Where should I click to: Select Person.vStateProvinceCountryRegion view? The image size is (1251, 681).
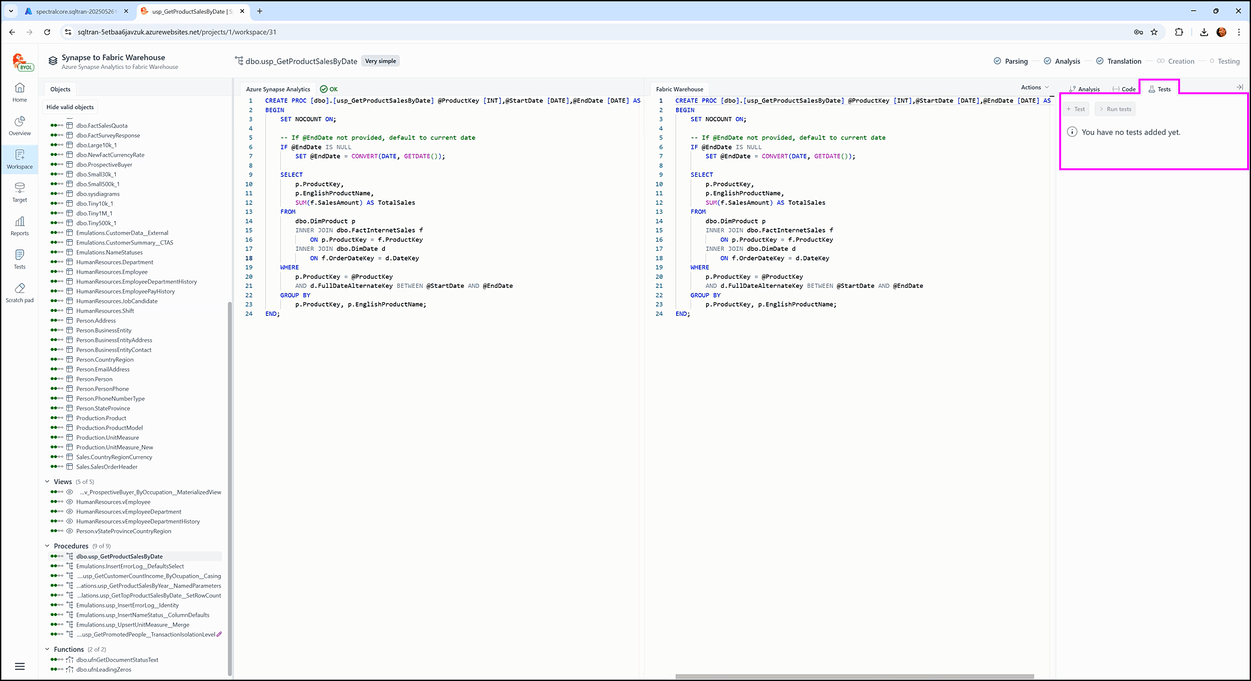[x=123, y=531]
